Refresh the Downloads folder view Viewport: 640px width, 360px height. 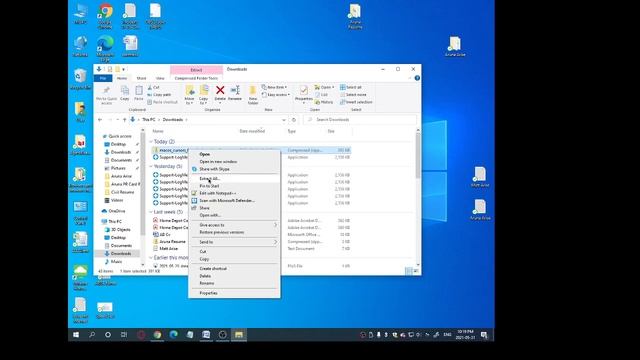(x=294, y=120)
